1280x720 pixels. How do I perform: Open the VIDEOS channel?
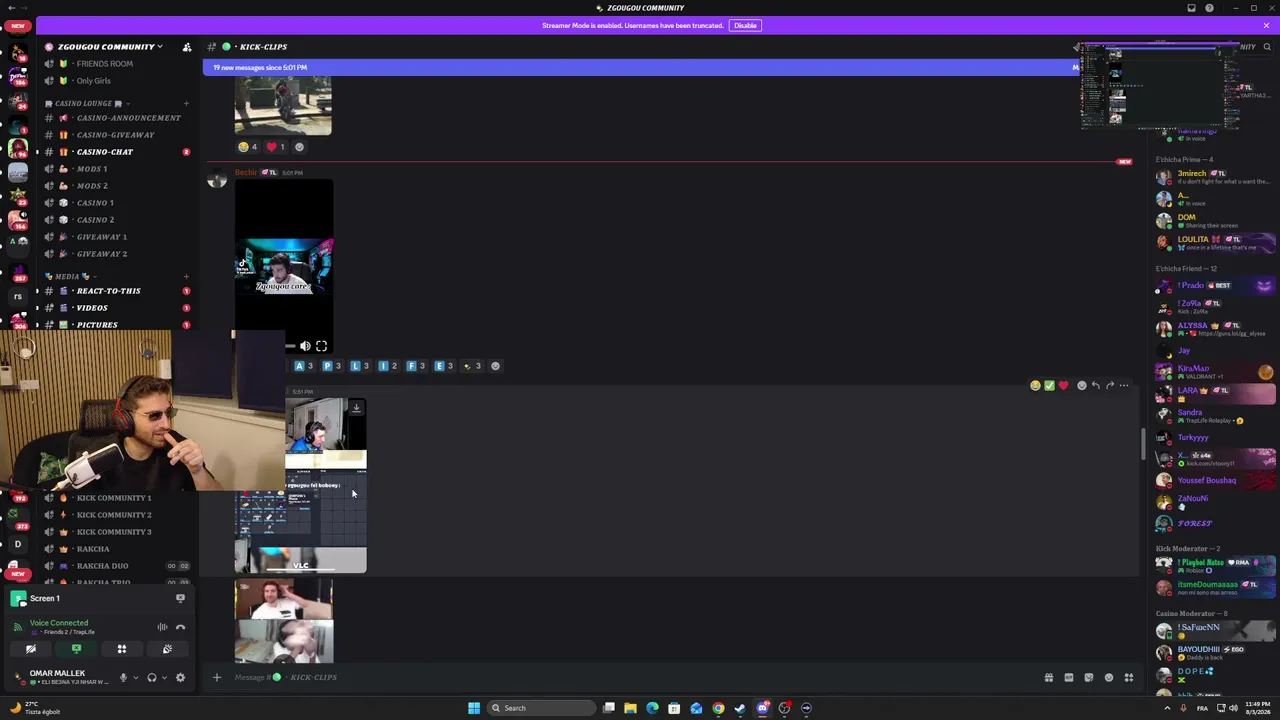116,308
